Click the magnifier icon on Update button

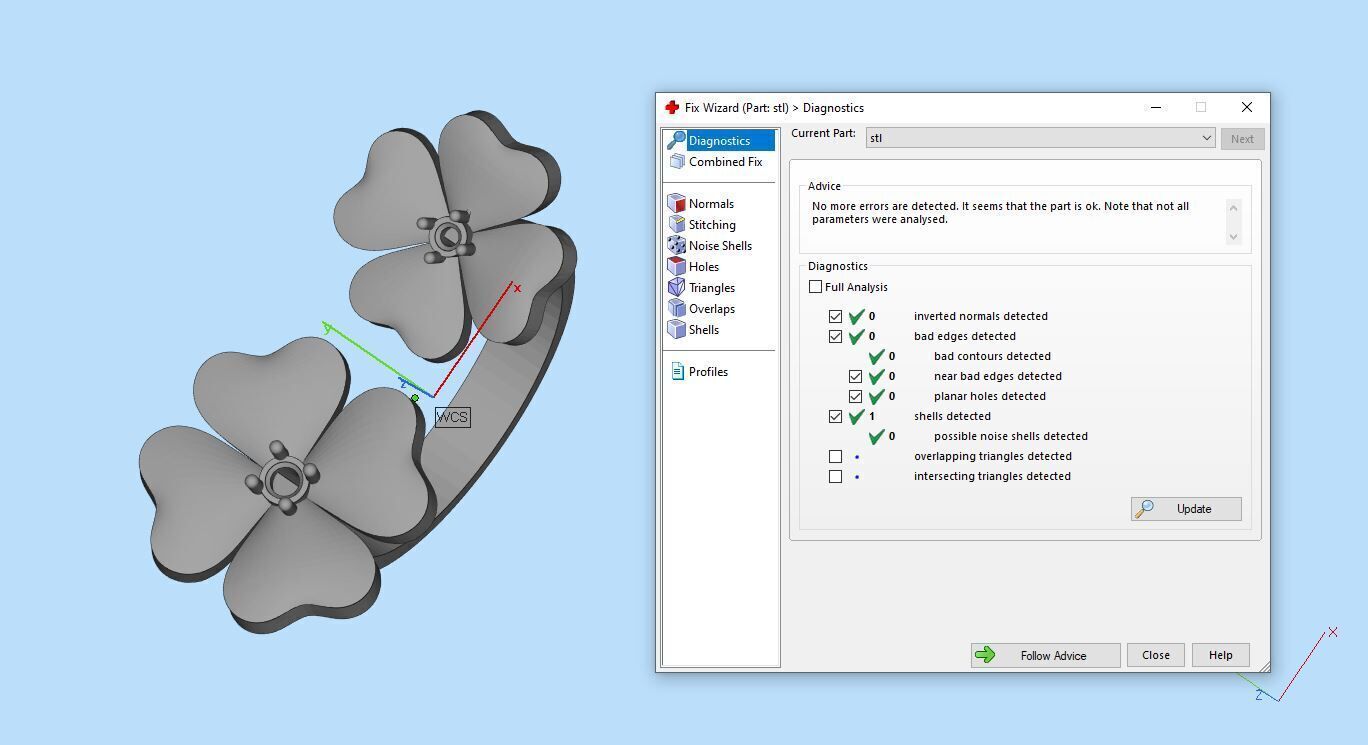1146,508
